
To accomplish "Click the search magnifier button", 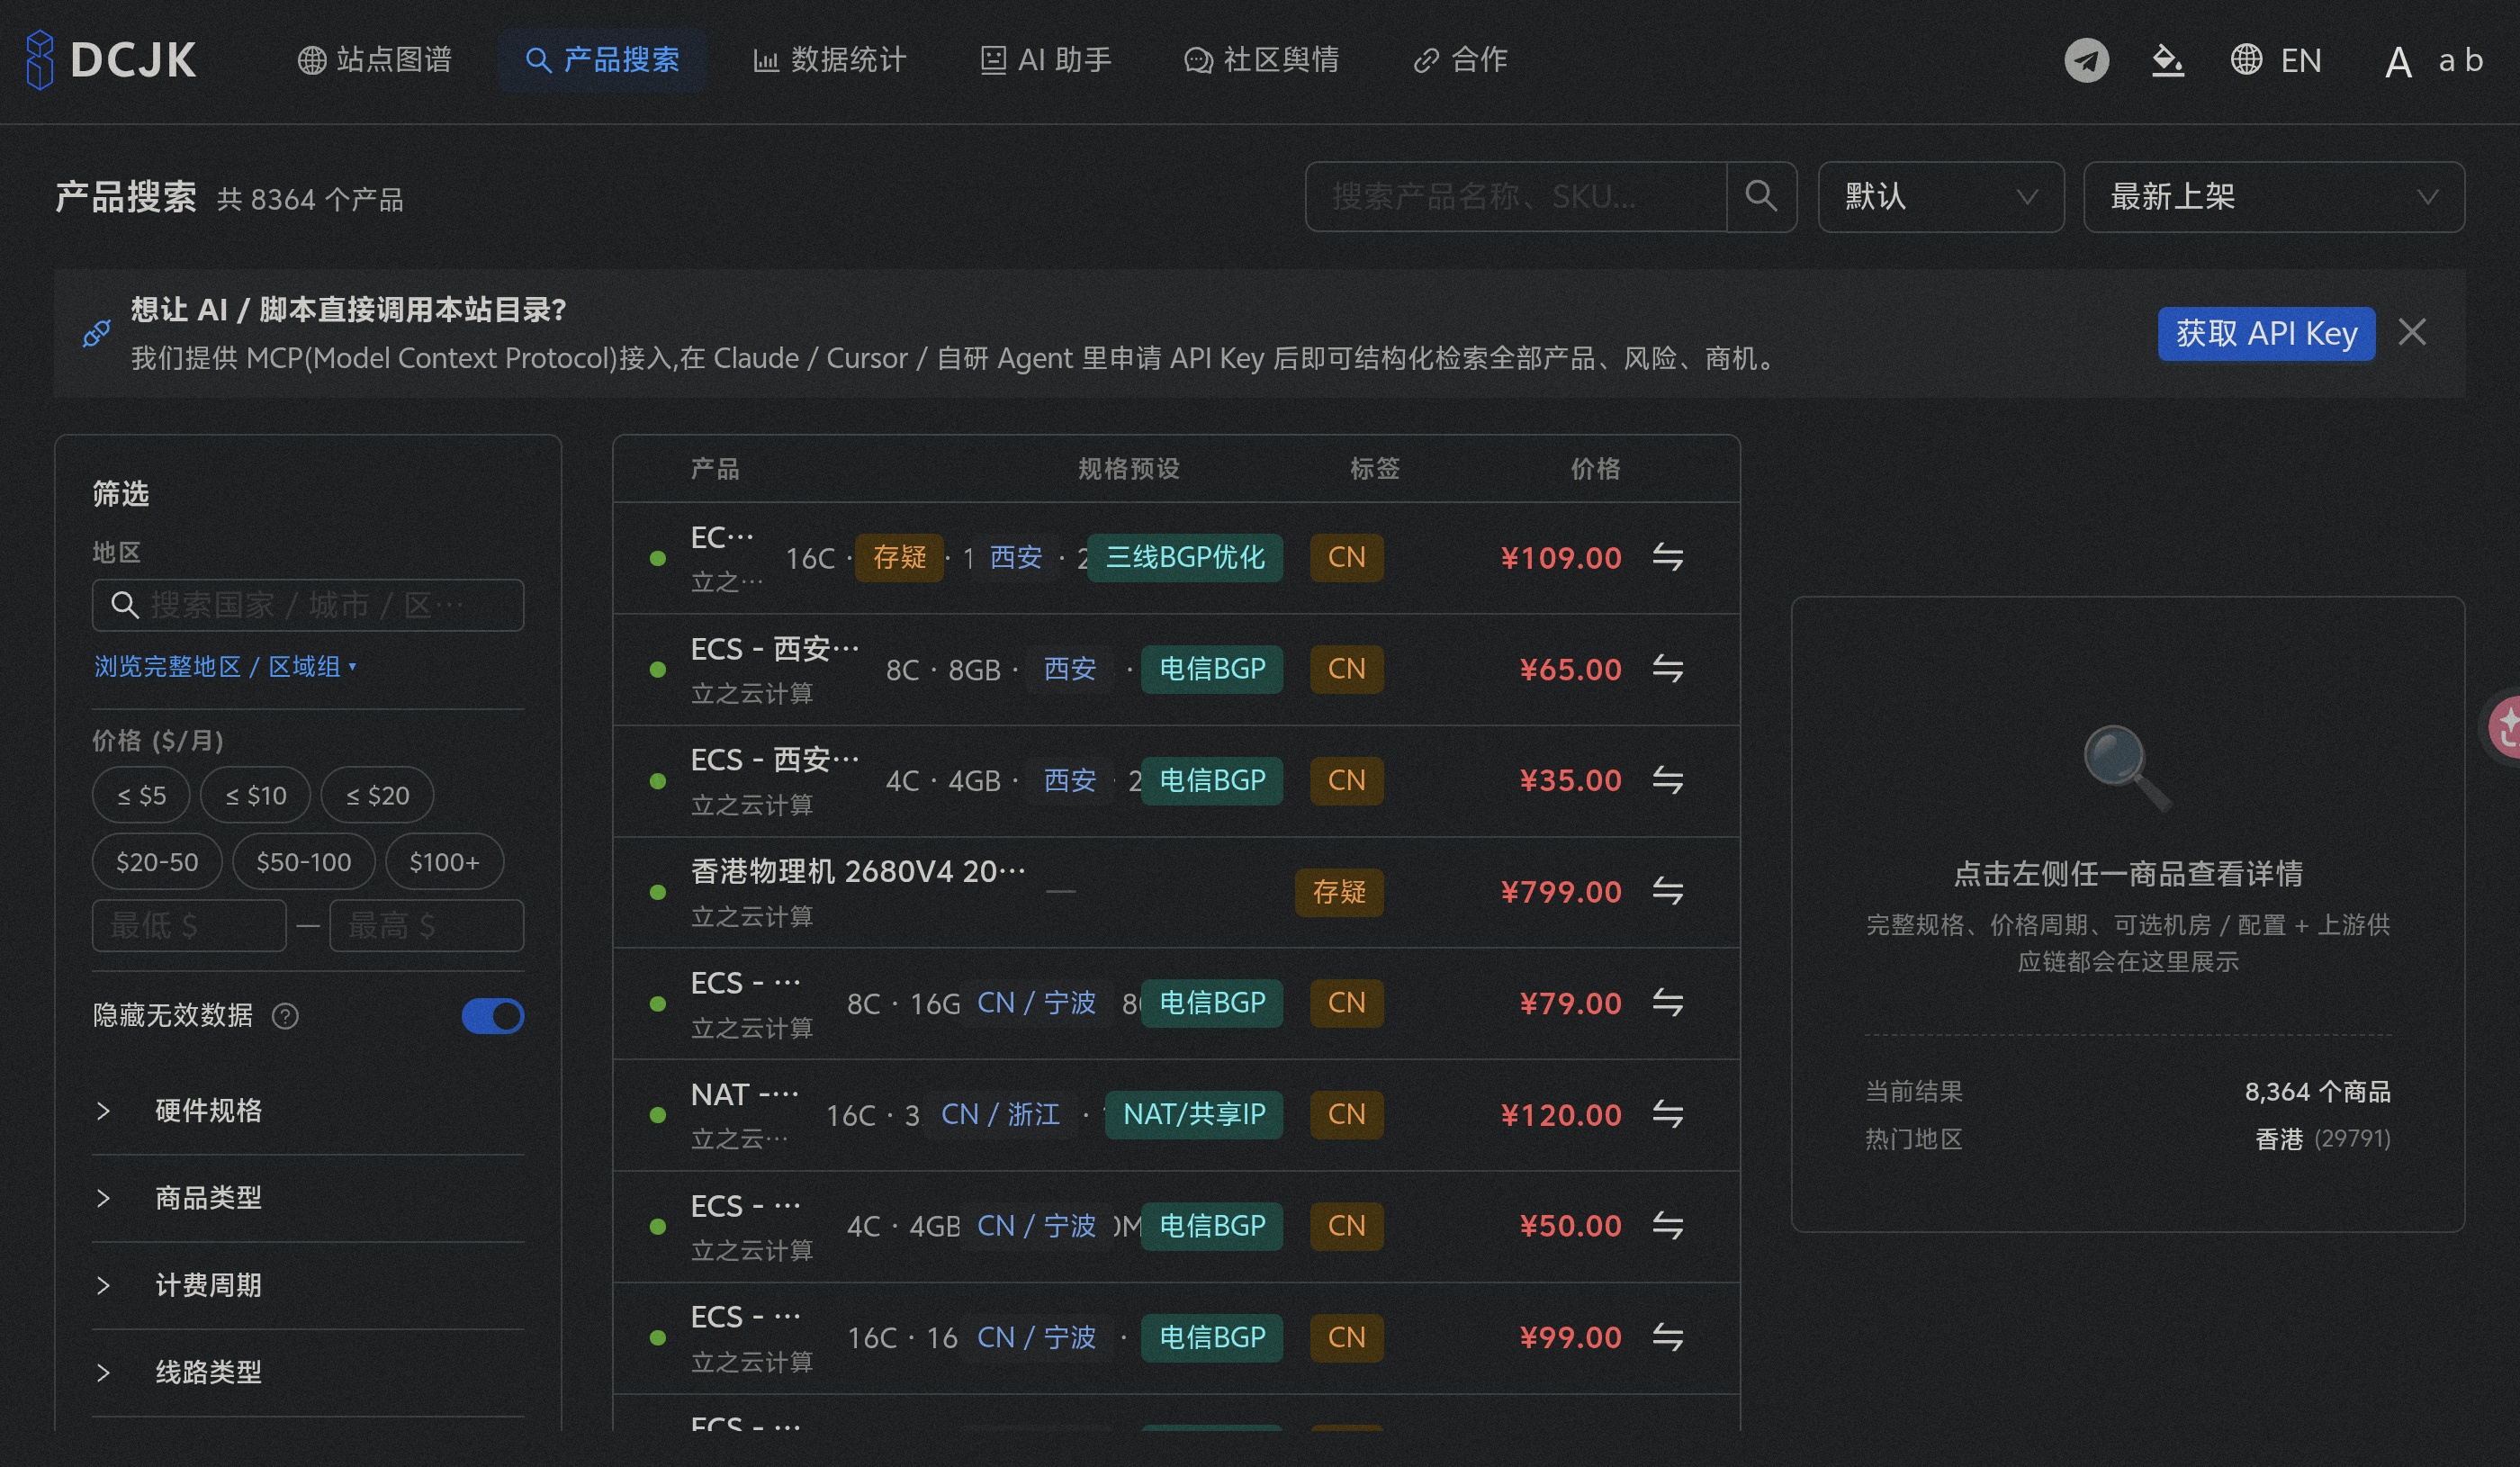I will click(x=1761, y=196).
